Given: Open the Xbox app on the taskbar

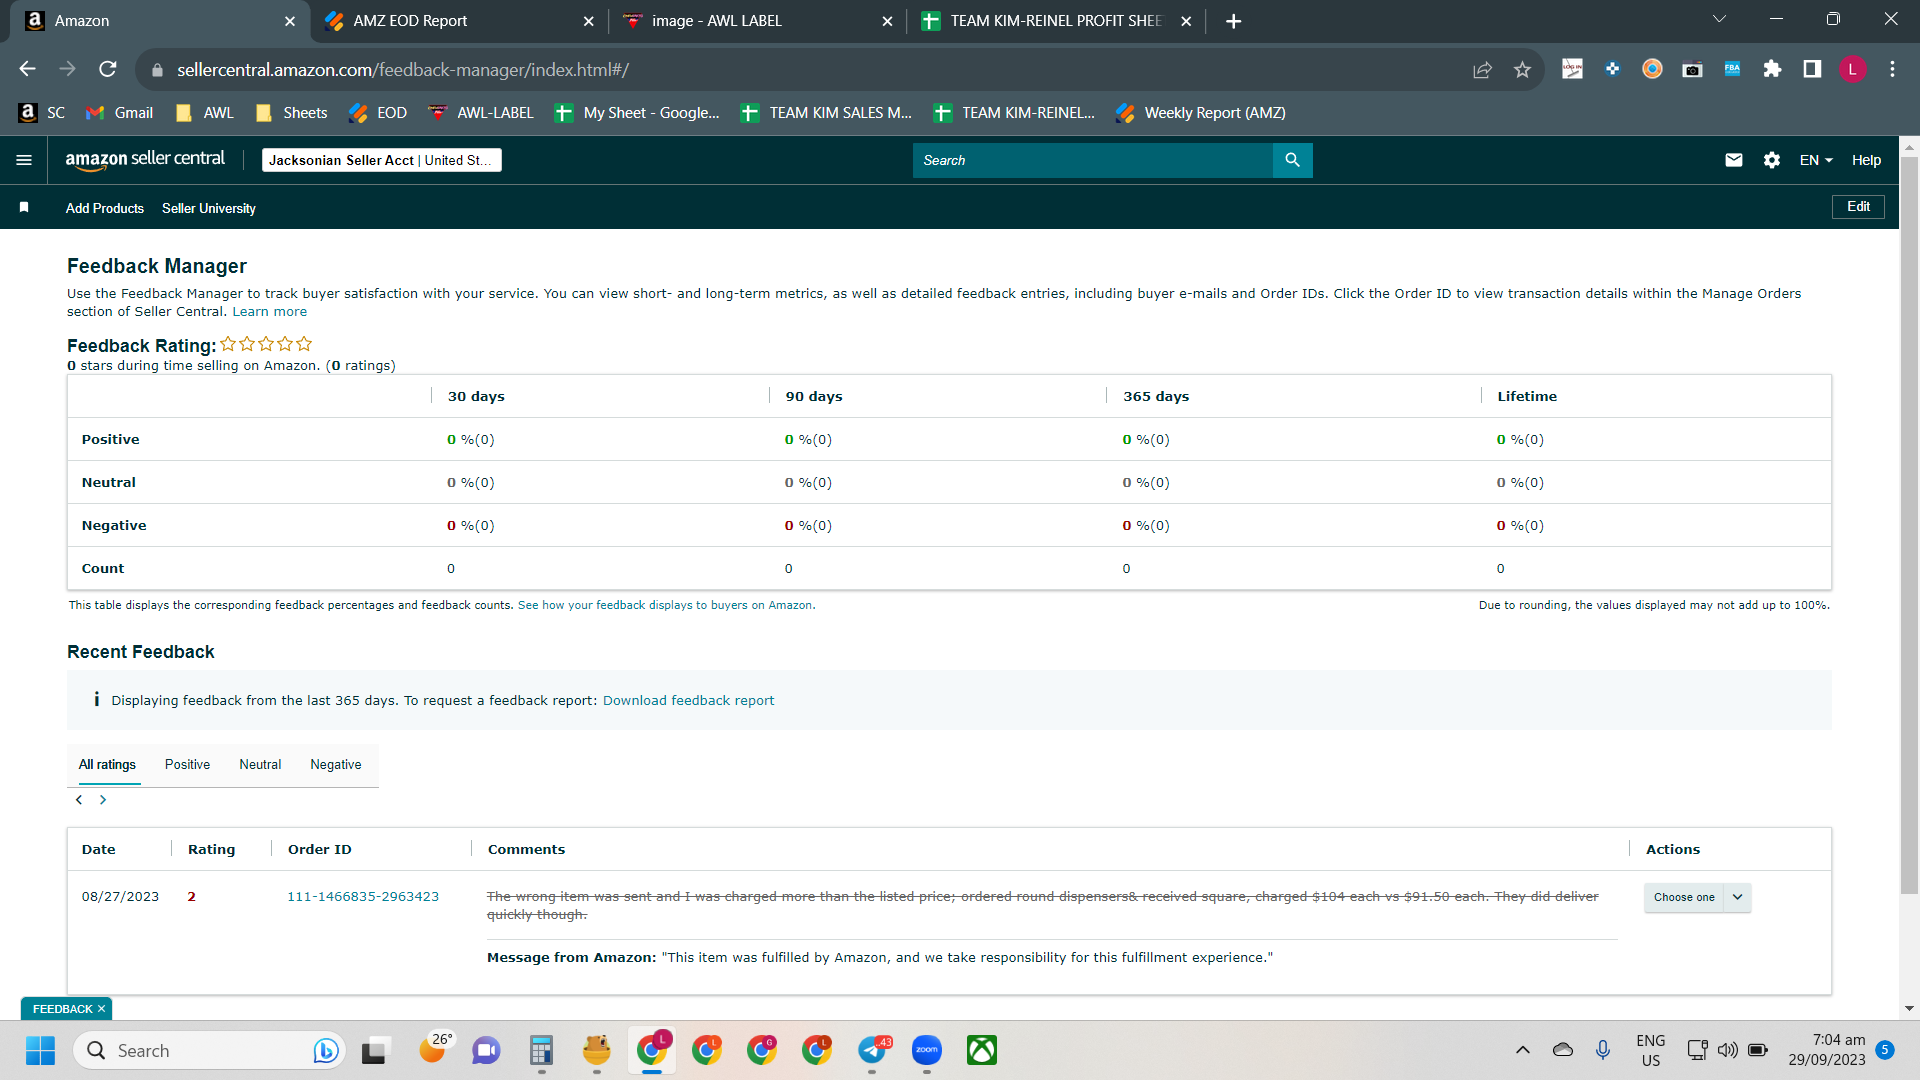Looking at the screenshot, I should 982,1050.
